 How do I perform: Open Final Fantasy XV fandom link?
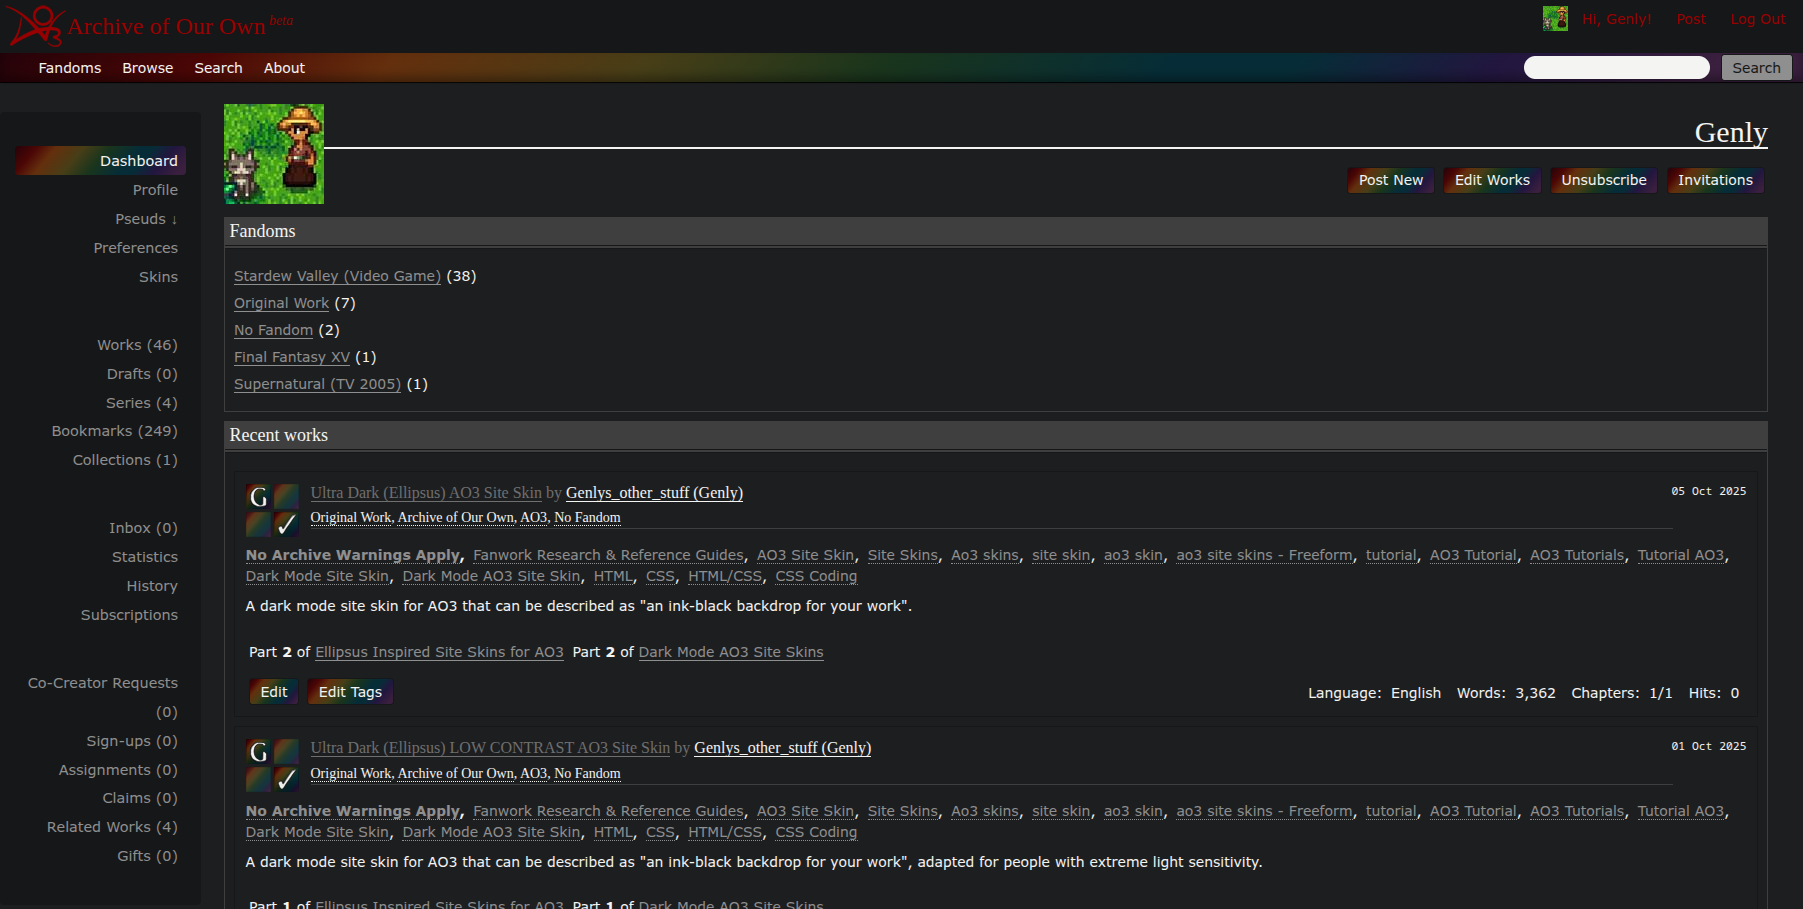pyautogui.click(x=292, y=357)
